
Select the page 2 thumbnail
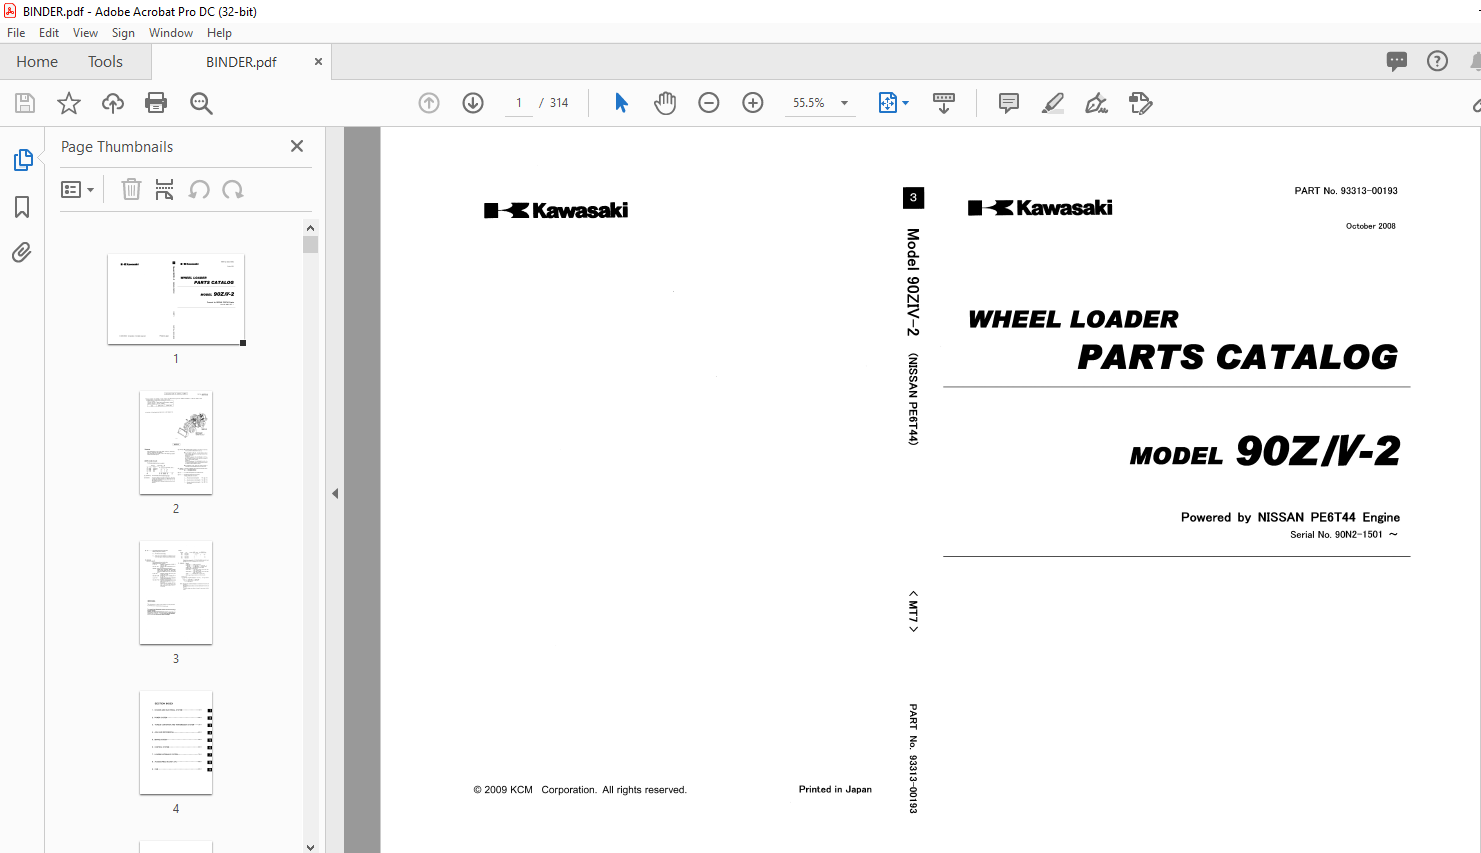(x=176, y=443)
